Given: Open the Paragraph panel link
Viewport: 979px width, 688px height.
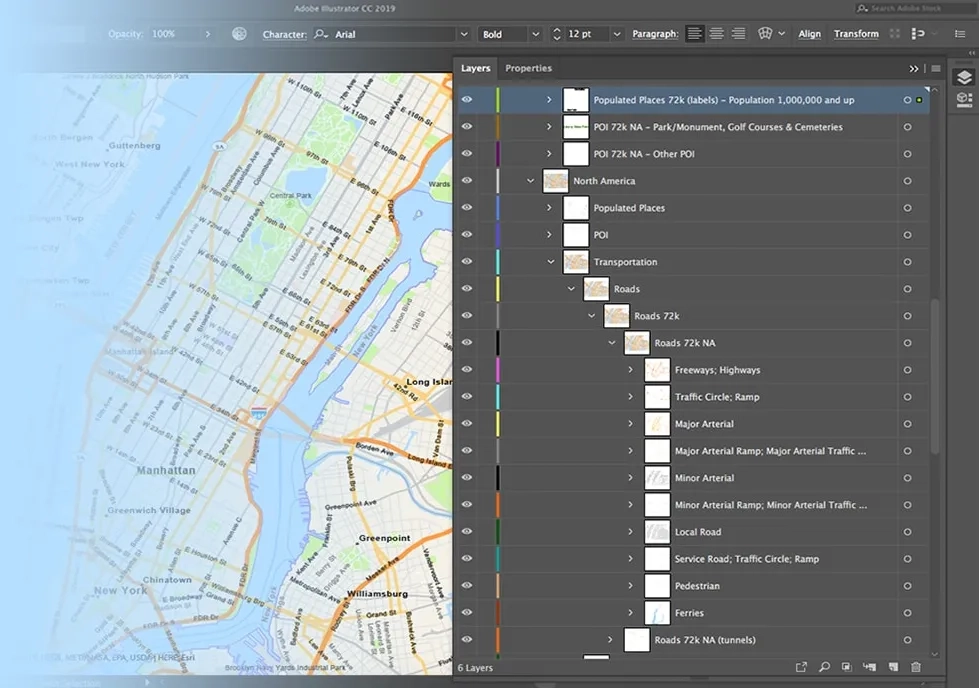Looking at the screenshot, I should [x=655, y=34].
